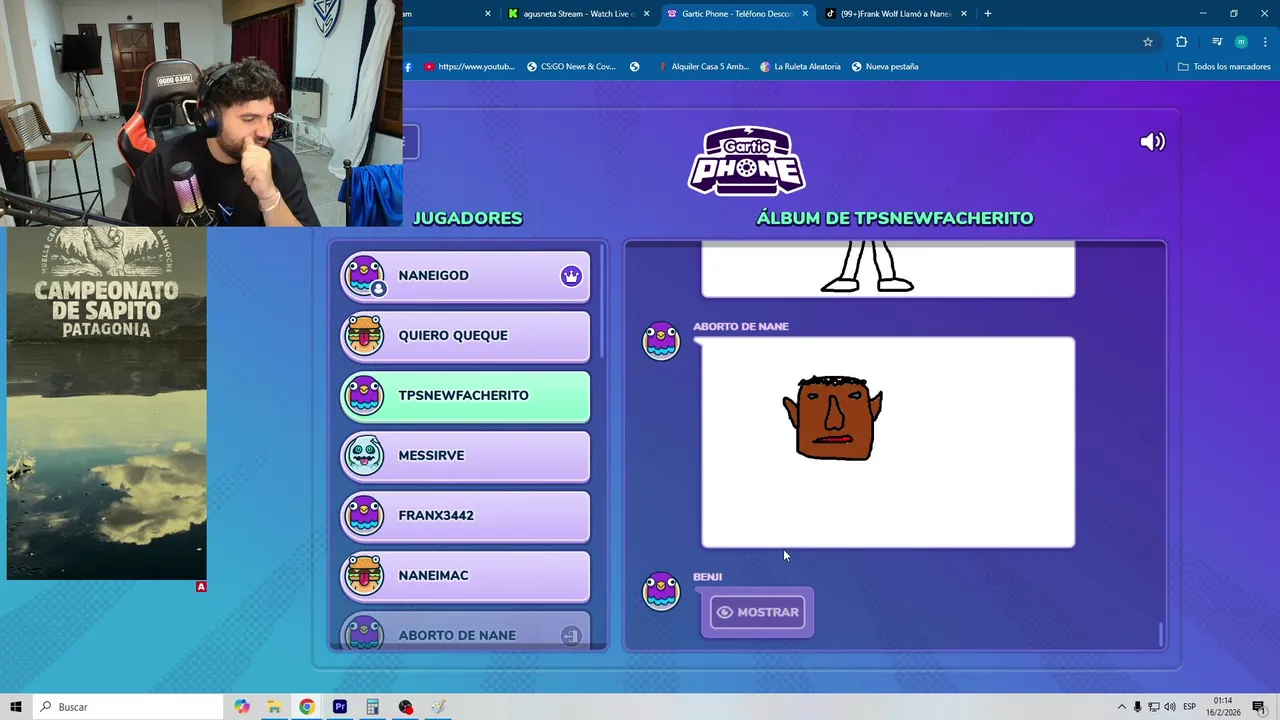
Task: Open the Paint app taskbar icon
Action: [x=438, y=707]
